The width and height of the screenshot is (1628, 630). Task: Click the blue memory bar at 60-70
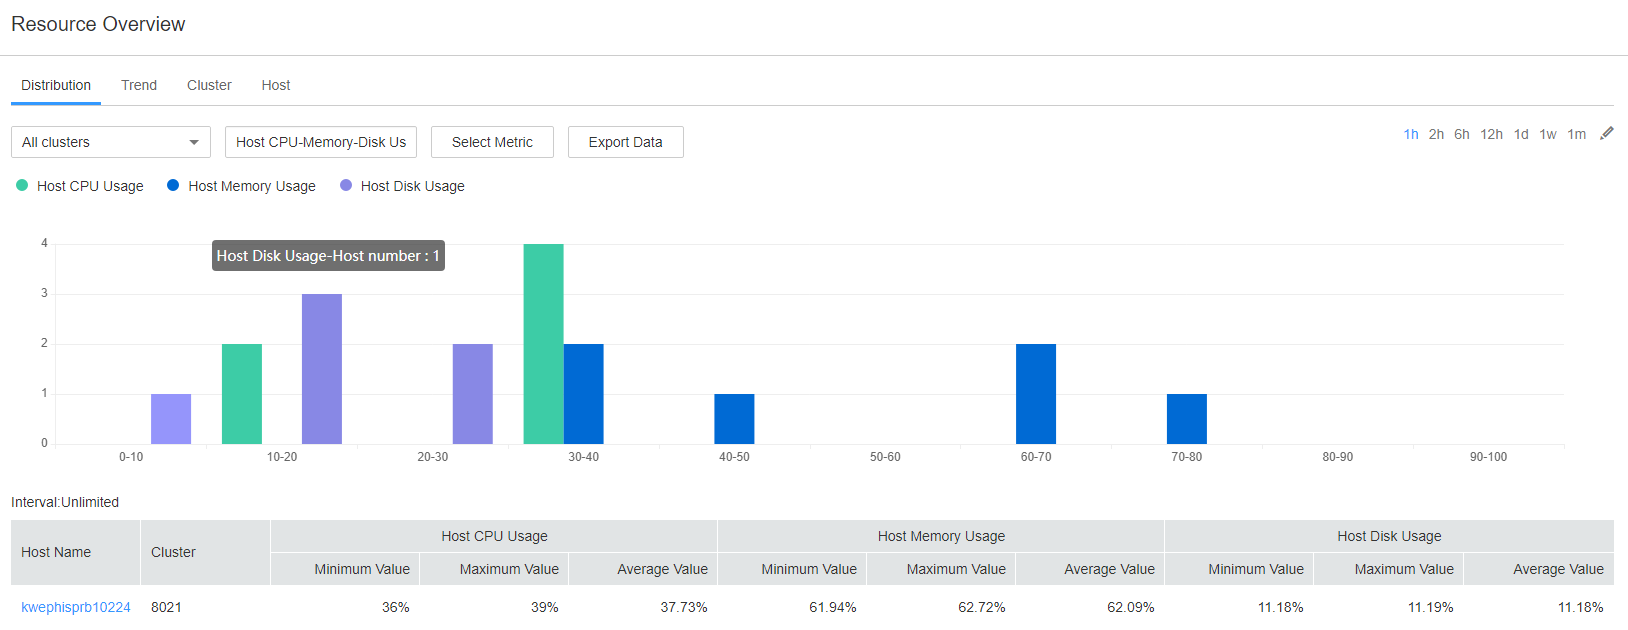1036,394
